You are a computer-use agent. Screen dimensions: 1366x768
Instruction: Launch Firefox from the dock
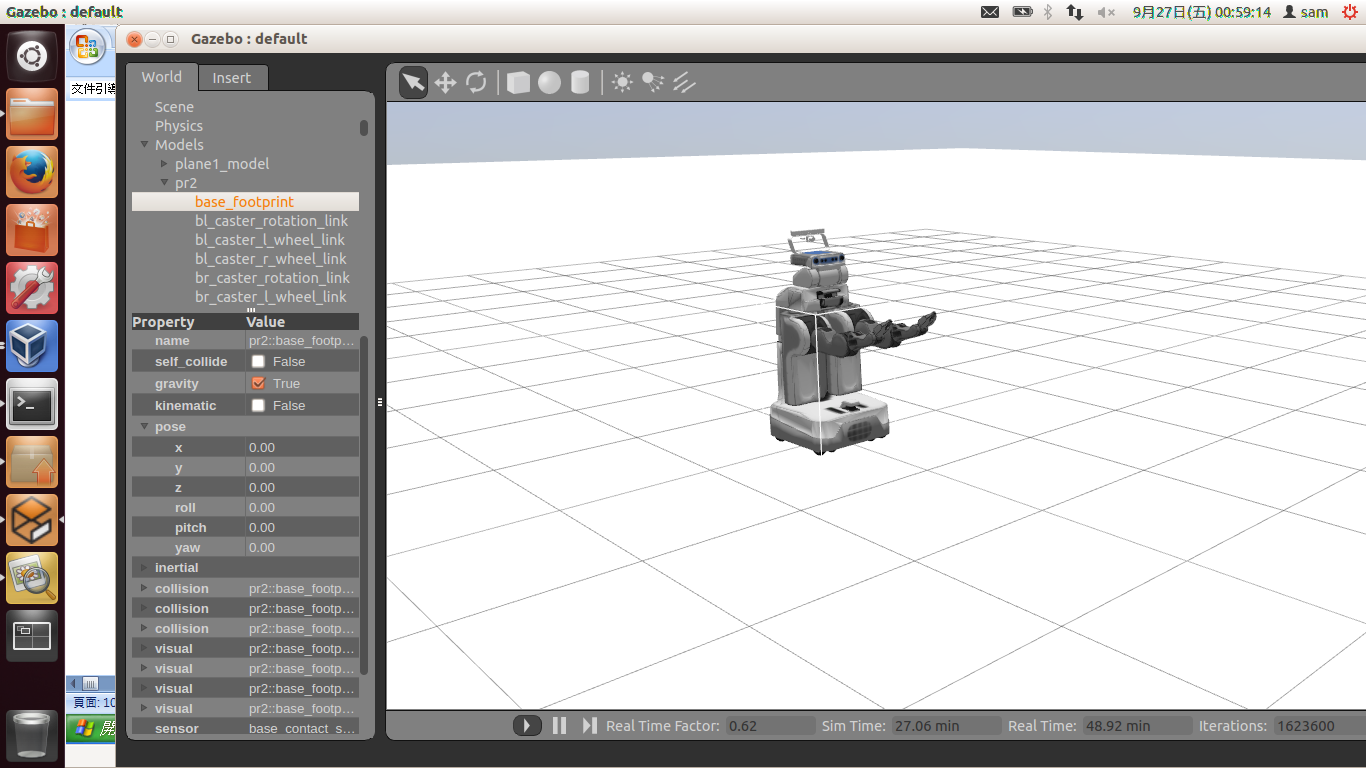[32, 172]
